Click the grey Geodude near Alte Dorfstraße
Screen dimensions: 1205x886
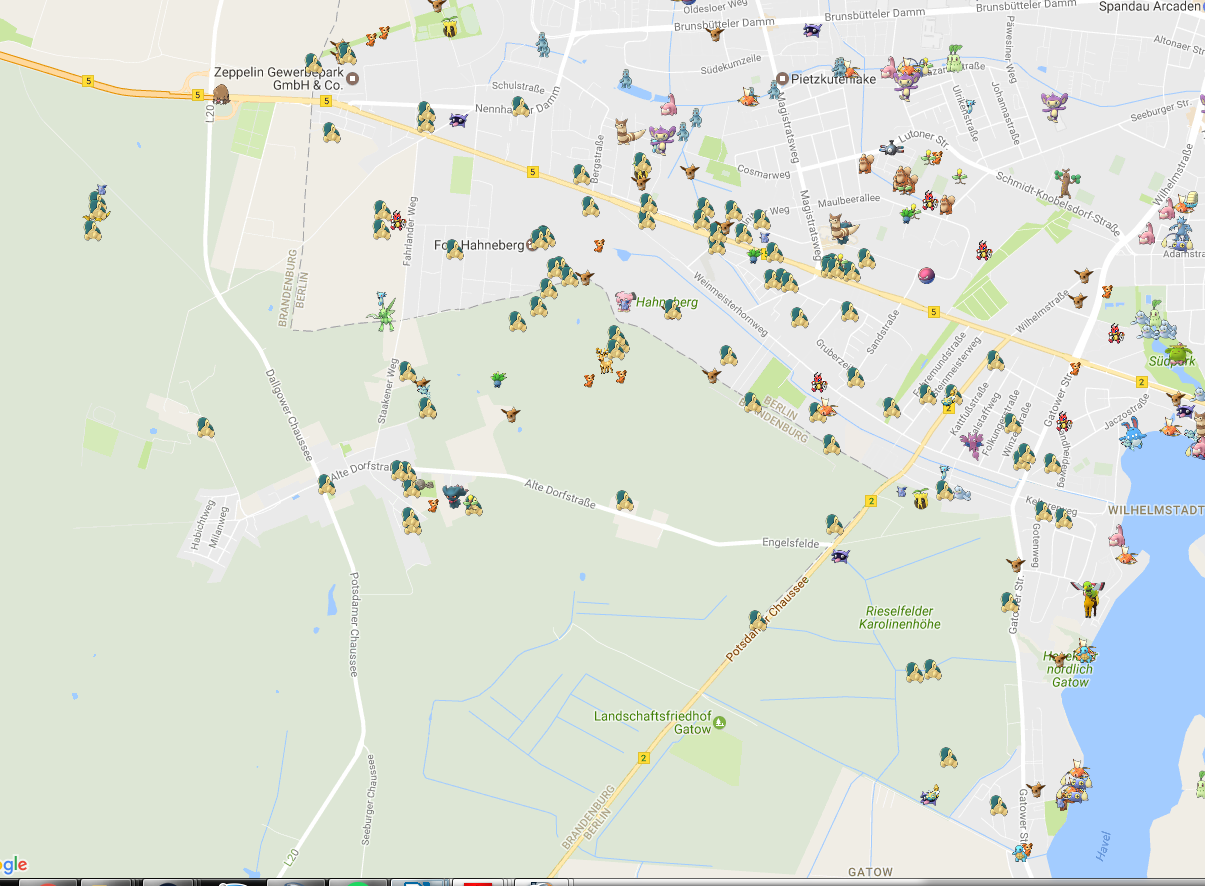tap(422, 485)
